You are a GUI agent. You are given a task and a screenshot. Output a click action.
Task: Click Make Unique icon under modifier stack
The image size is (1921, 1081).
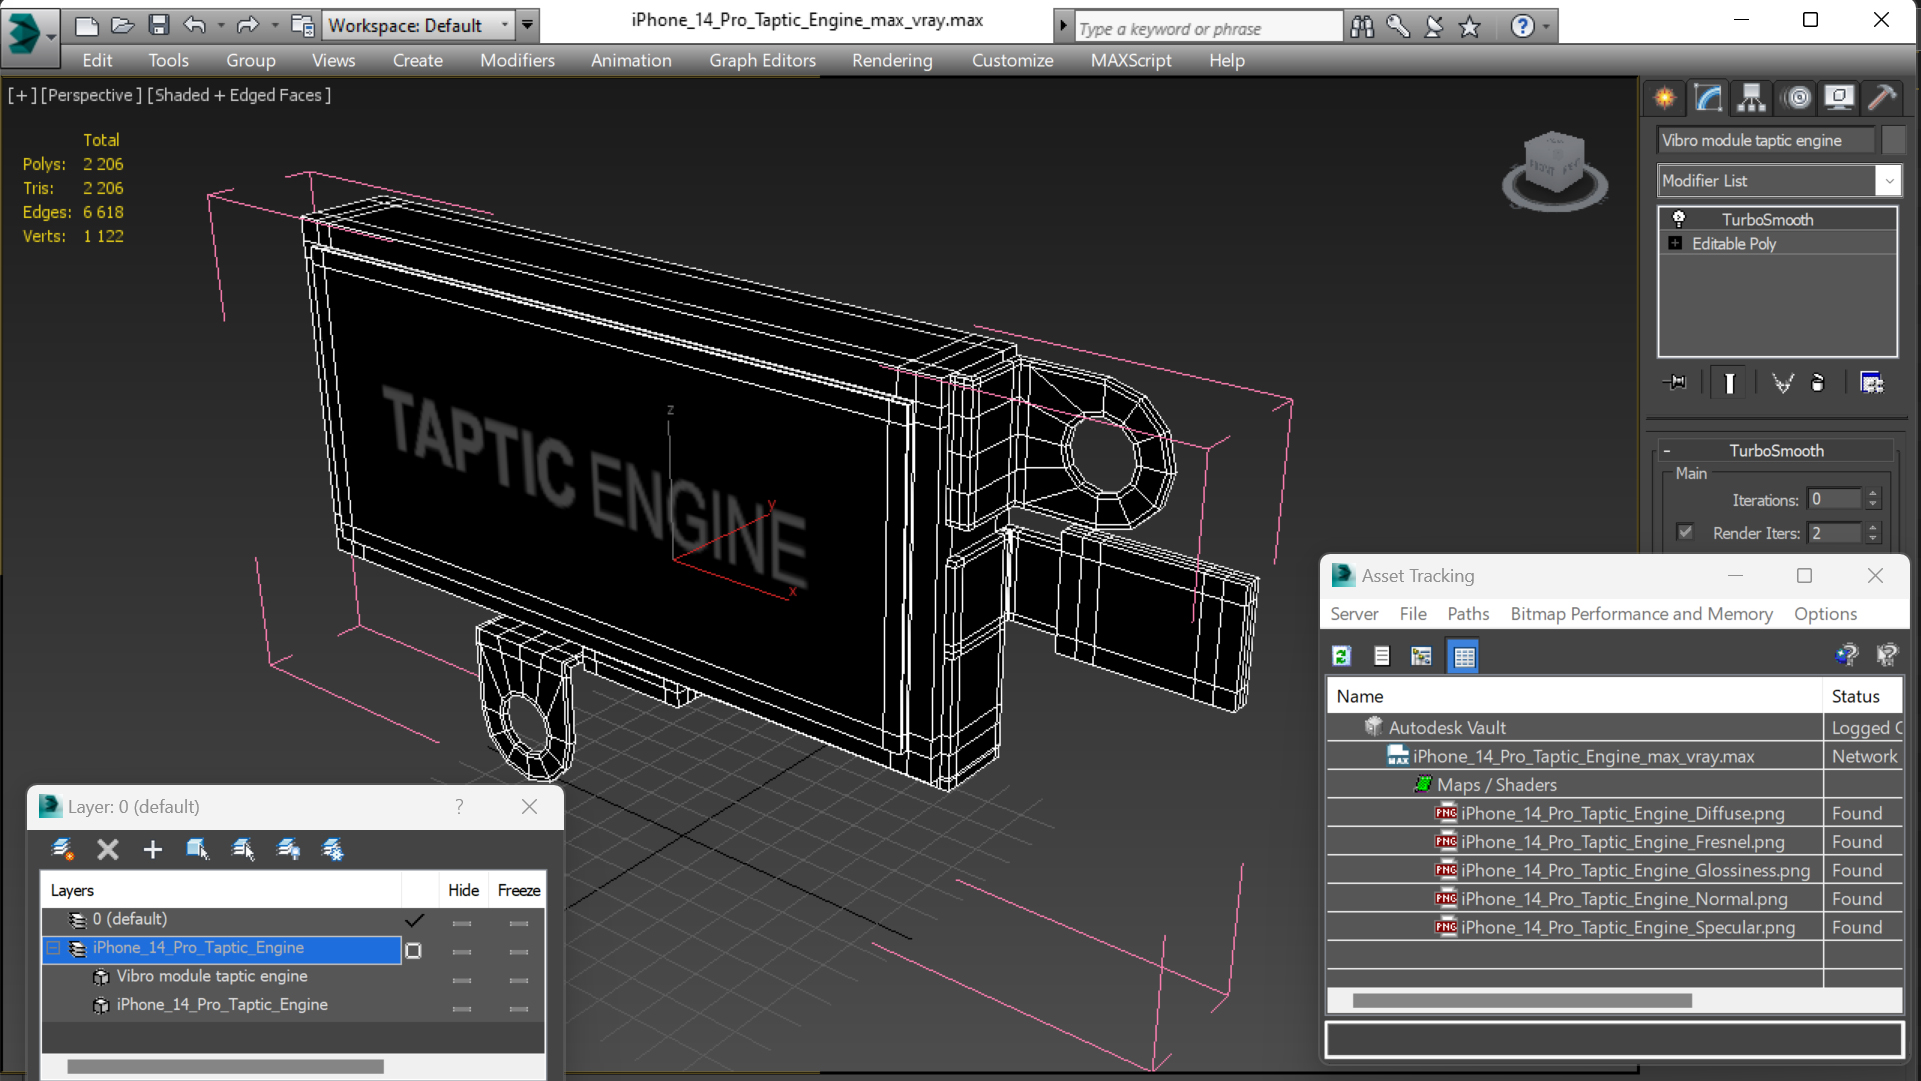click(x=1782, y=383)
